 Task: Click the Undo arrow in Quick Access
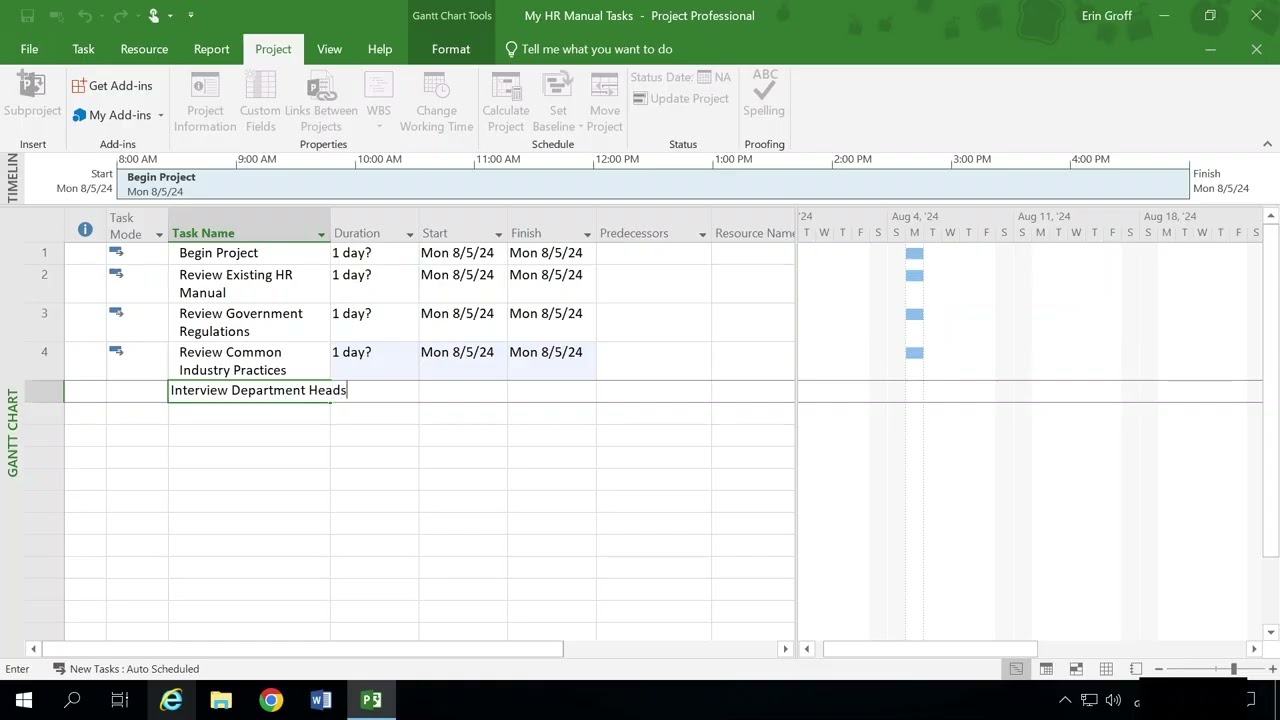pos(86,16)
